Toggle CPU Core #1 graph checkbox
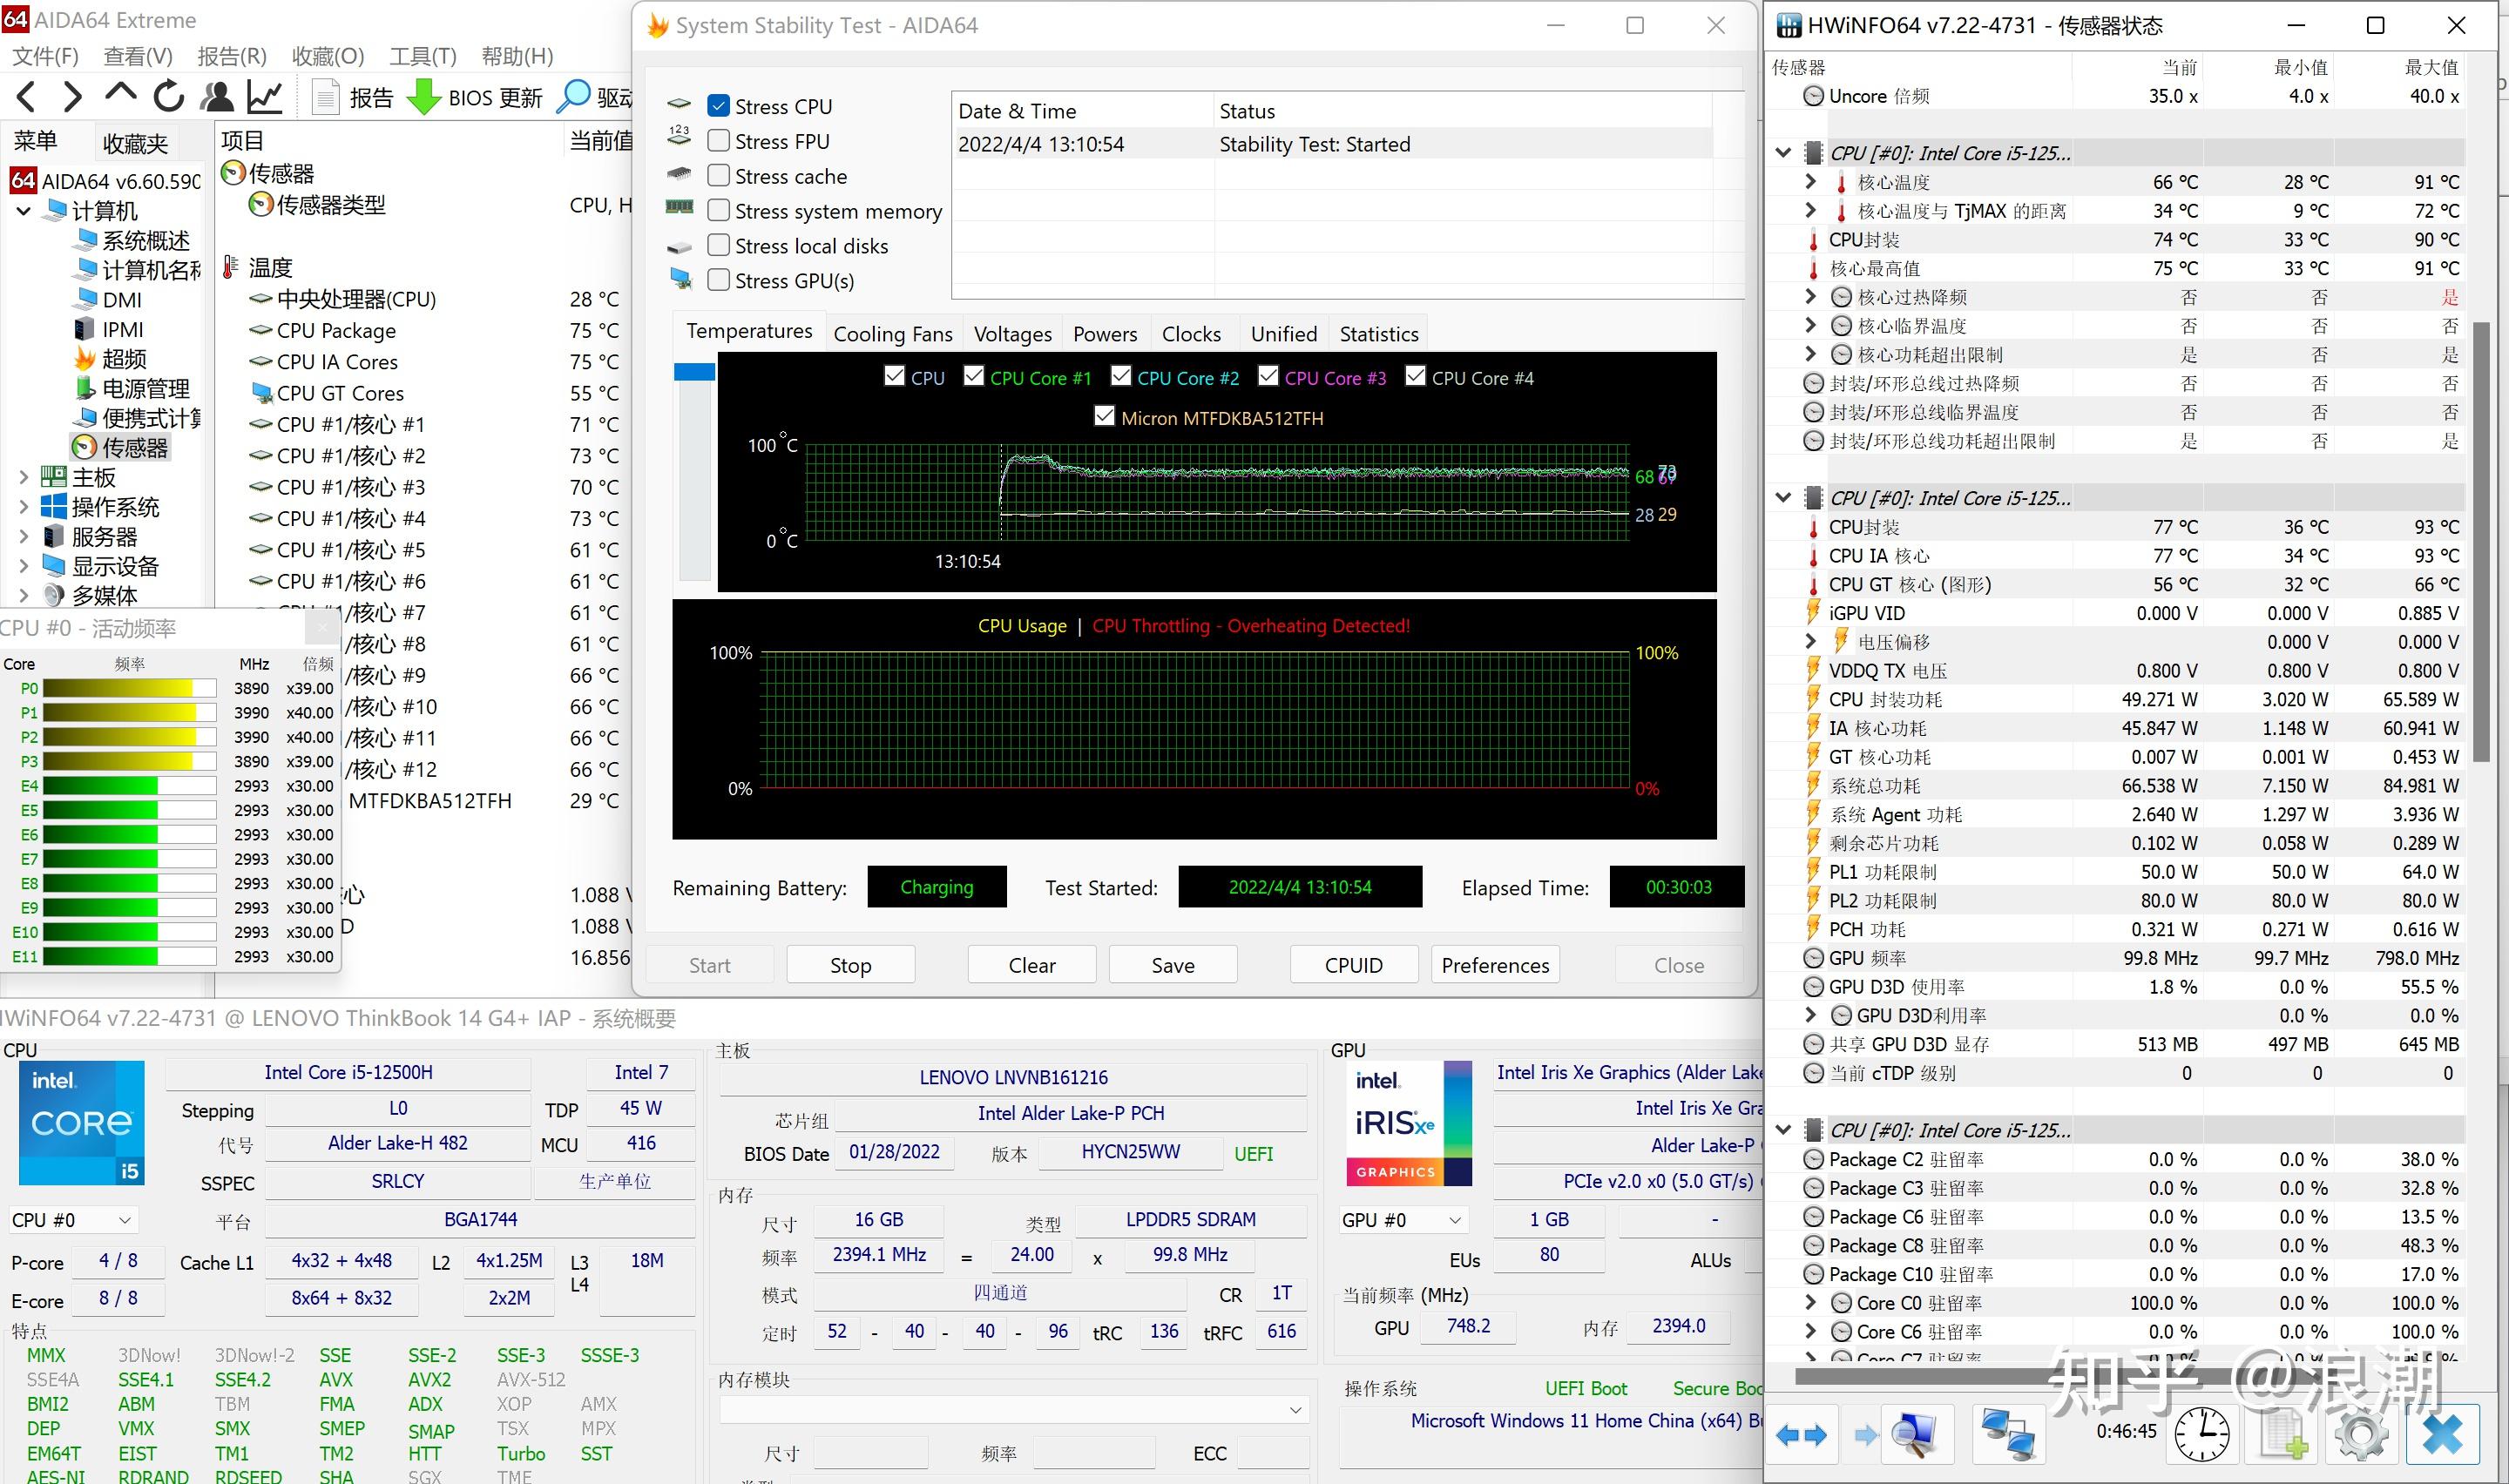The width and height of the screenshot is (2509, 1484). click(x=974, y=376)
